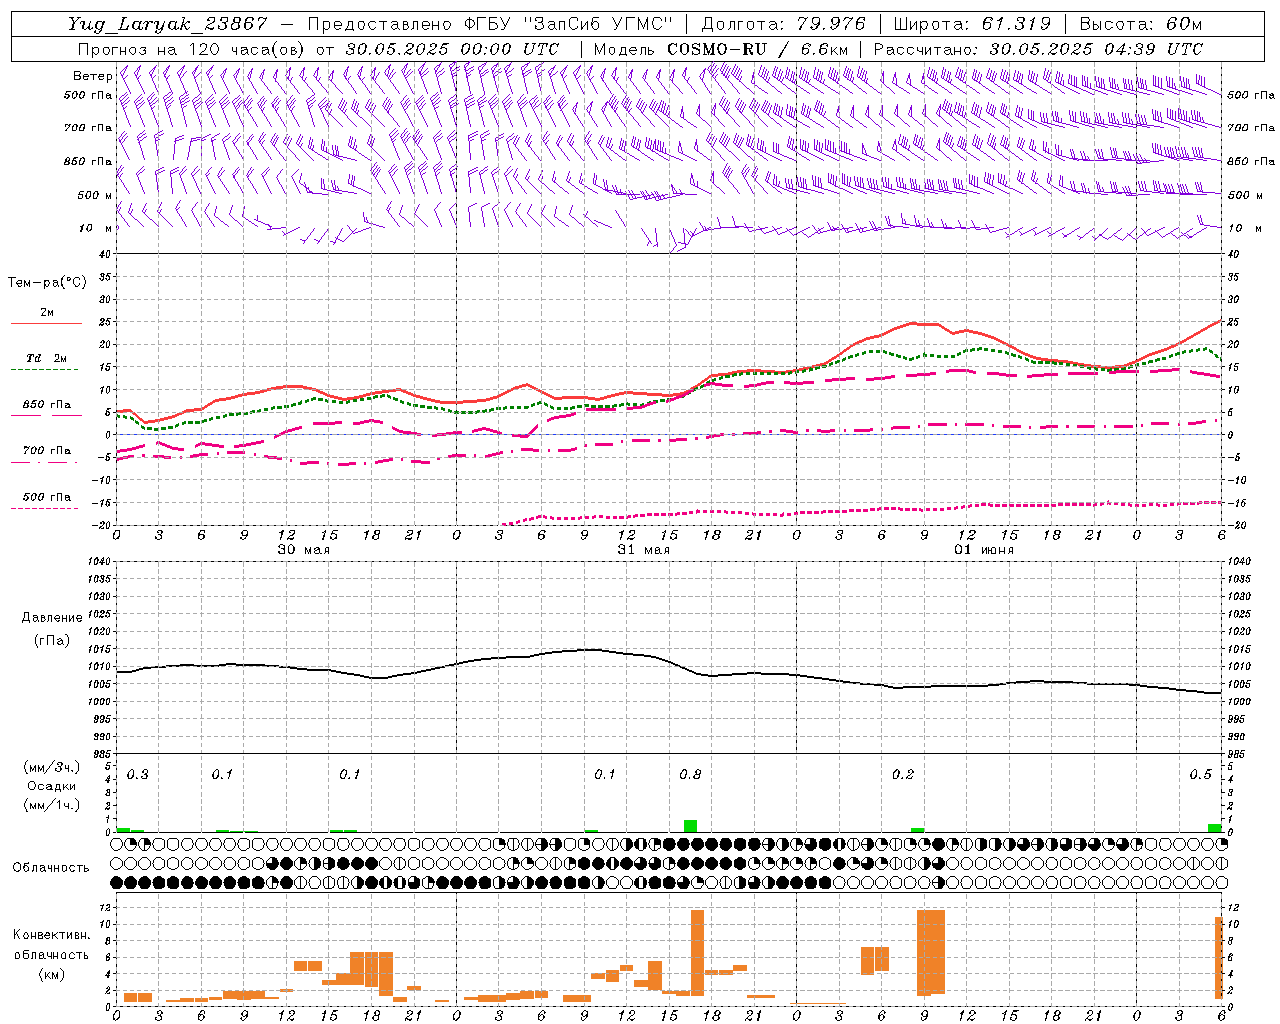Image resolution: width=1280 pixels, height=1024 pixels.
Task: Click the Облачность cloudiness label
Action: click(51, 868)
